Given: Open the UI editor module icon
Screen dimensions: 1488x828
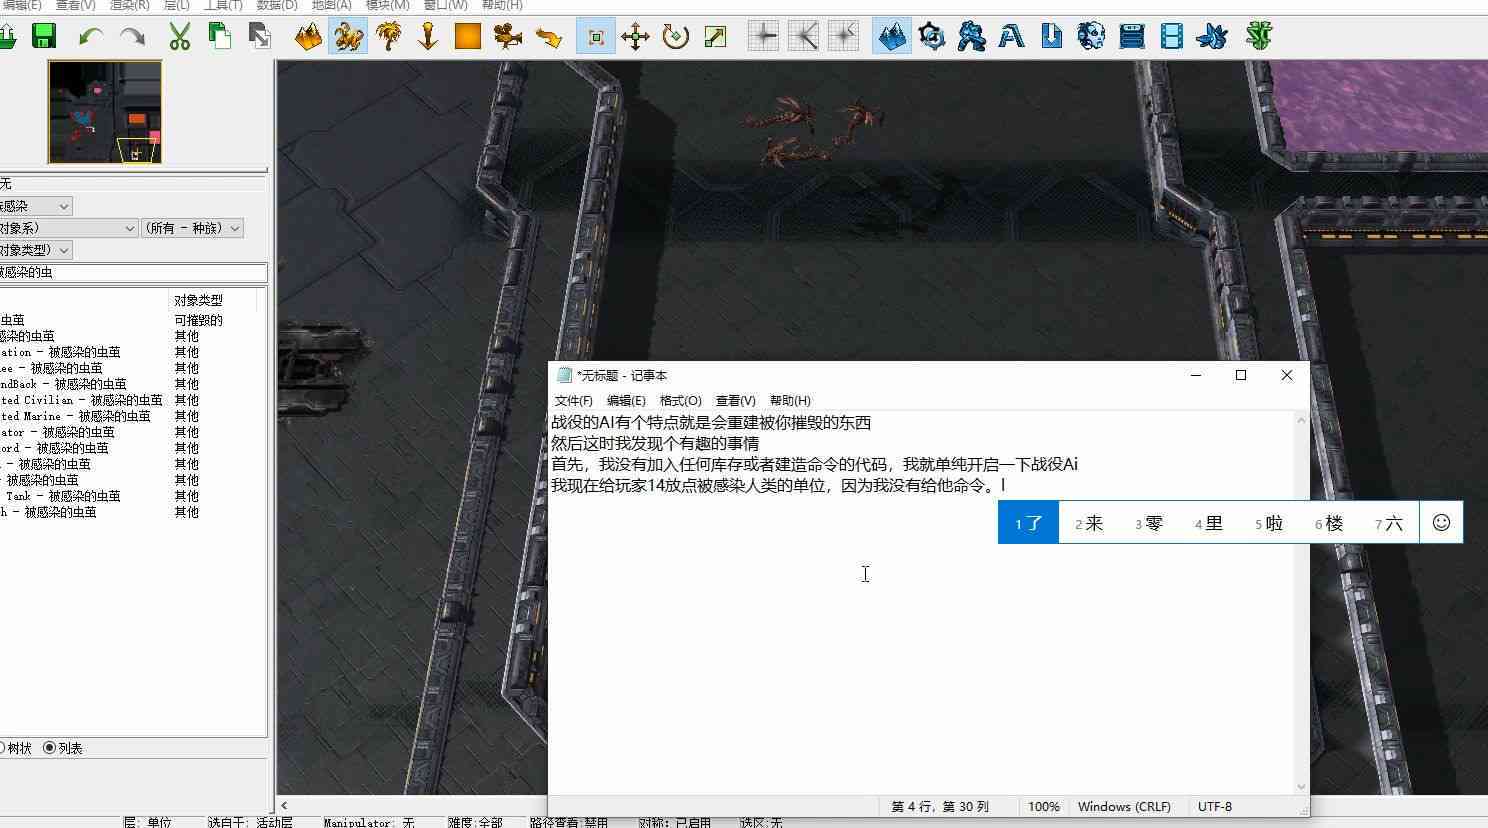Looking at the screenshot, I should click(1132, 37).
